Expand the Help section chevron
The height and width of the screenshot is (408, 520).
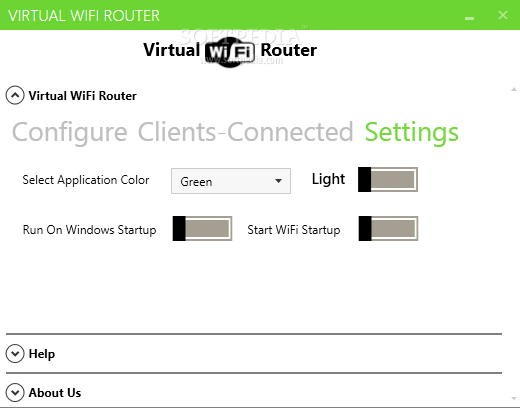15,353
